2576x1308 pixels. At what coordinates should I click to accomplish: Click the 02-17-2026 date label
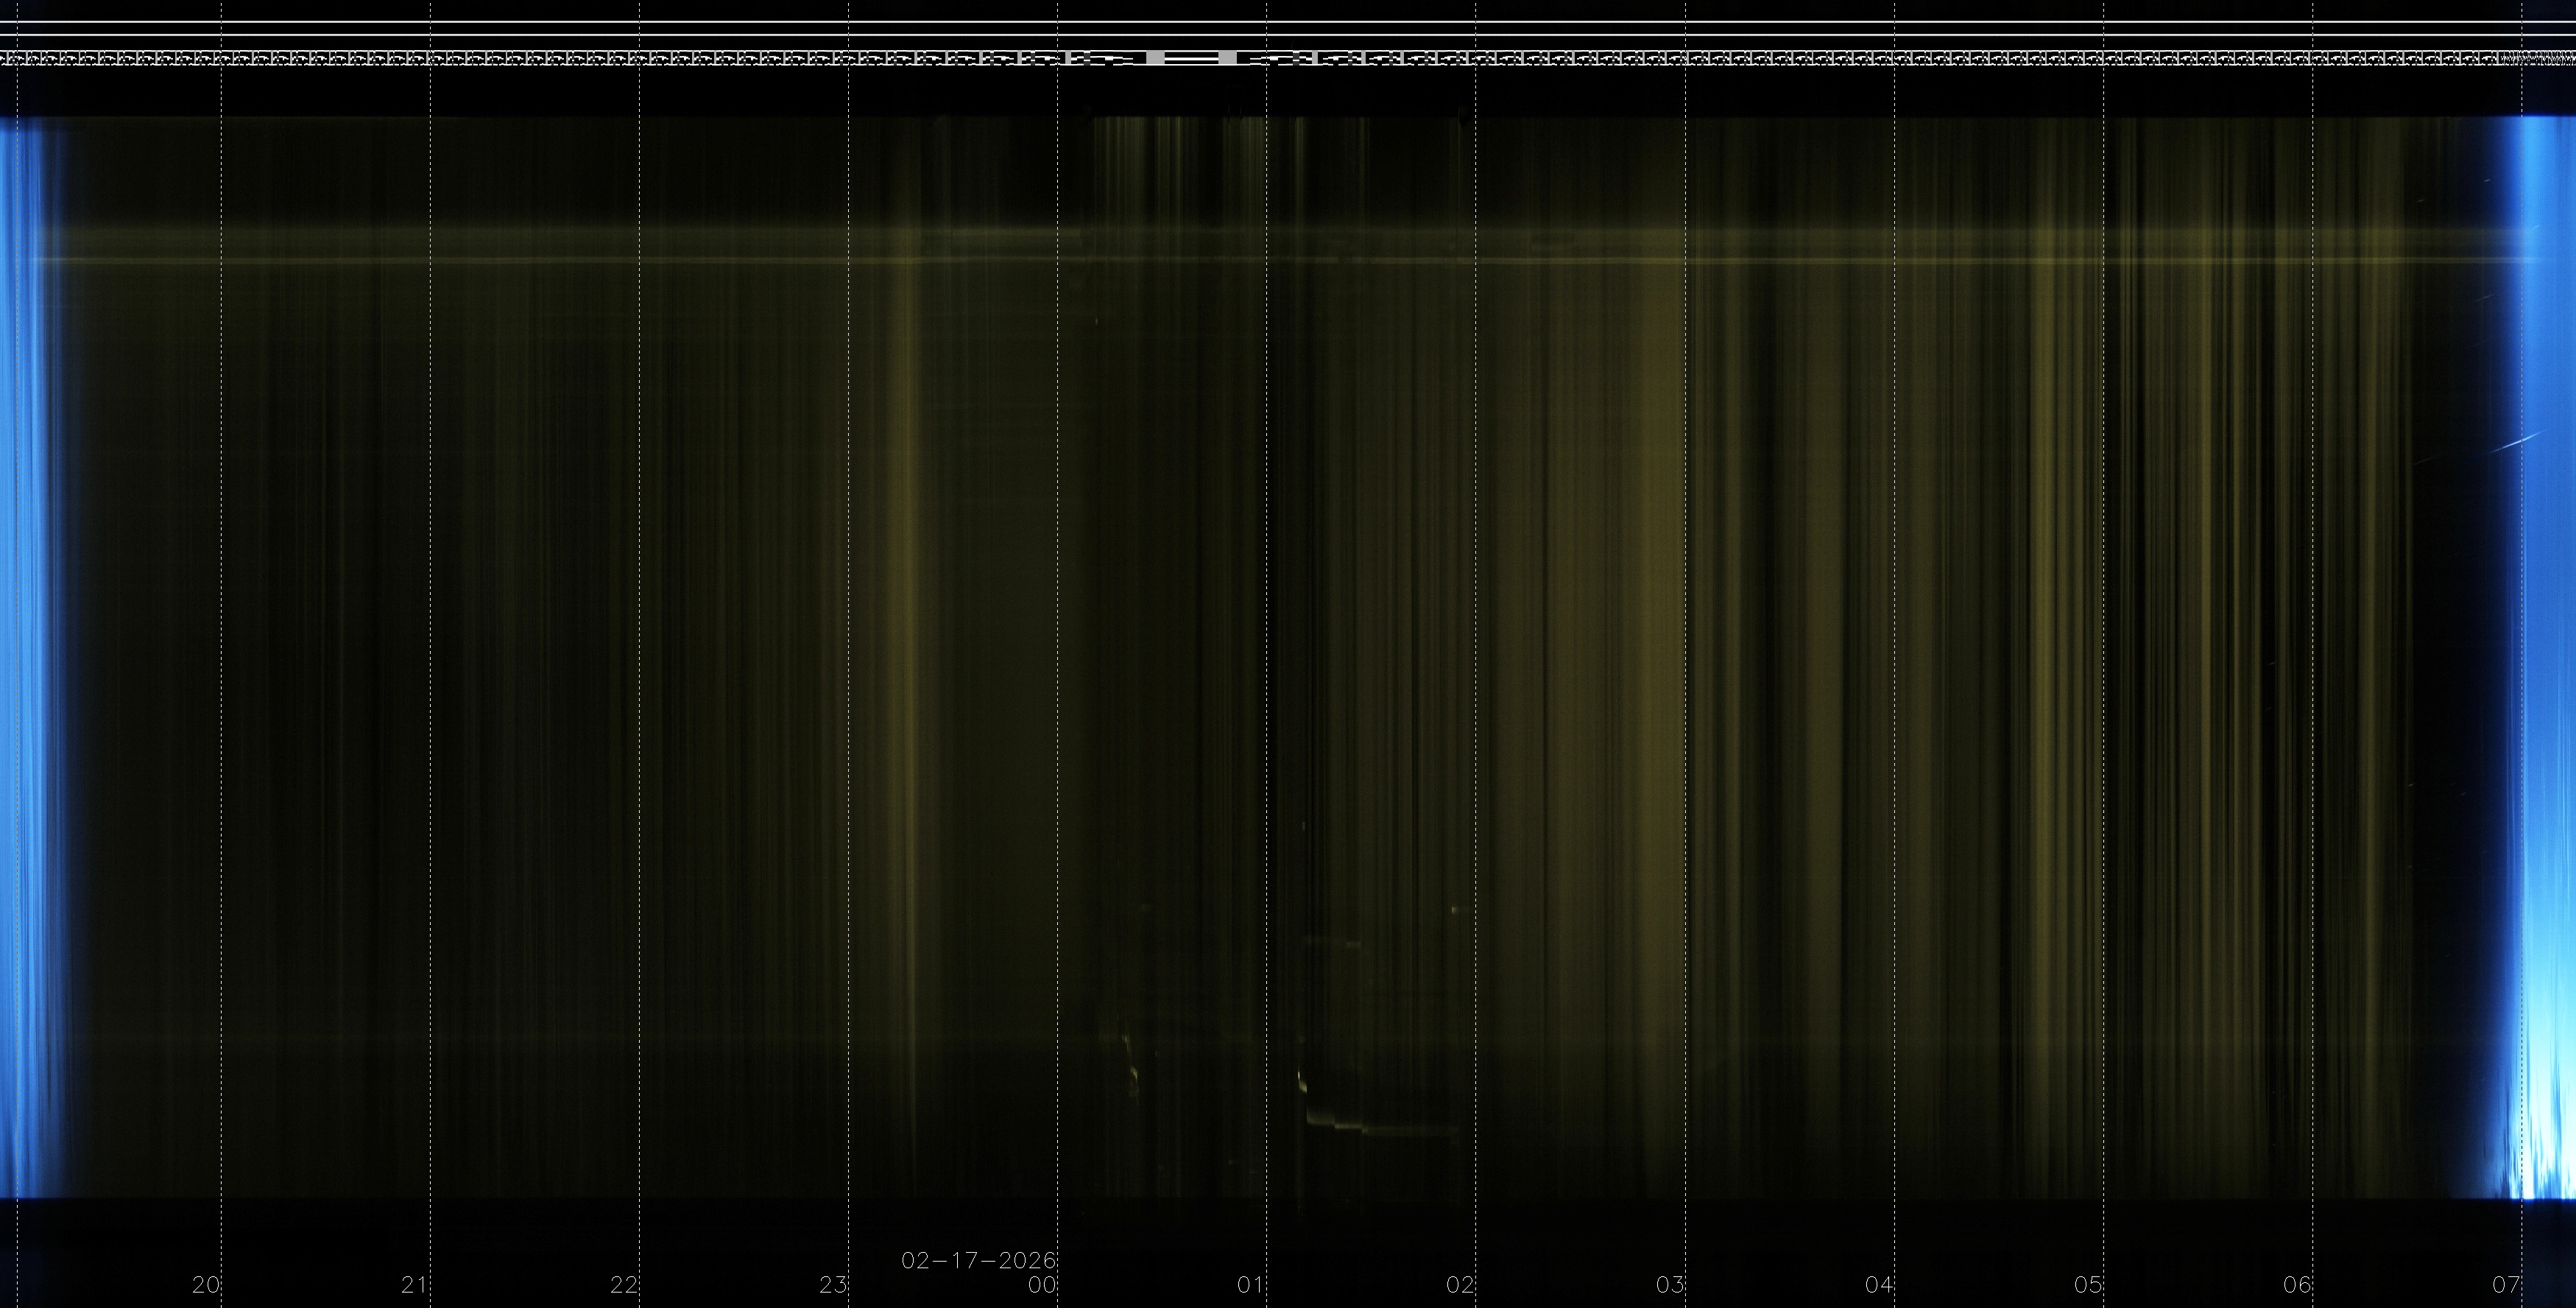coord(979,1260)
